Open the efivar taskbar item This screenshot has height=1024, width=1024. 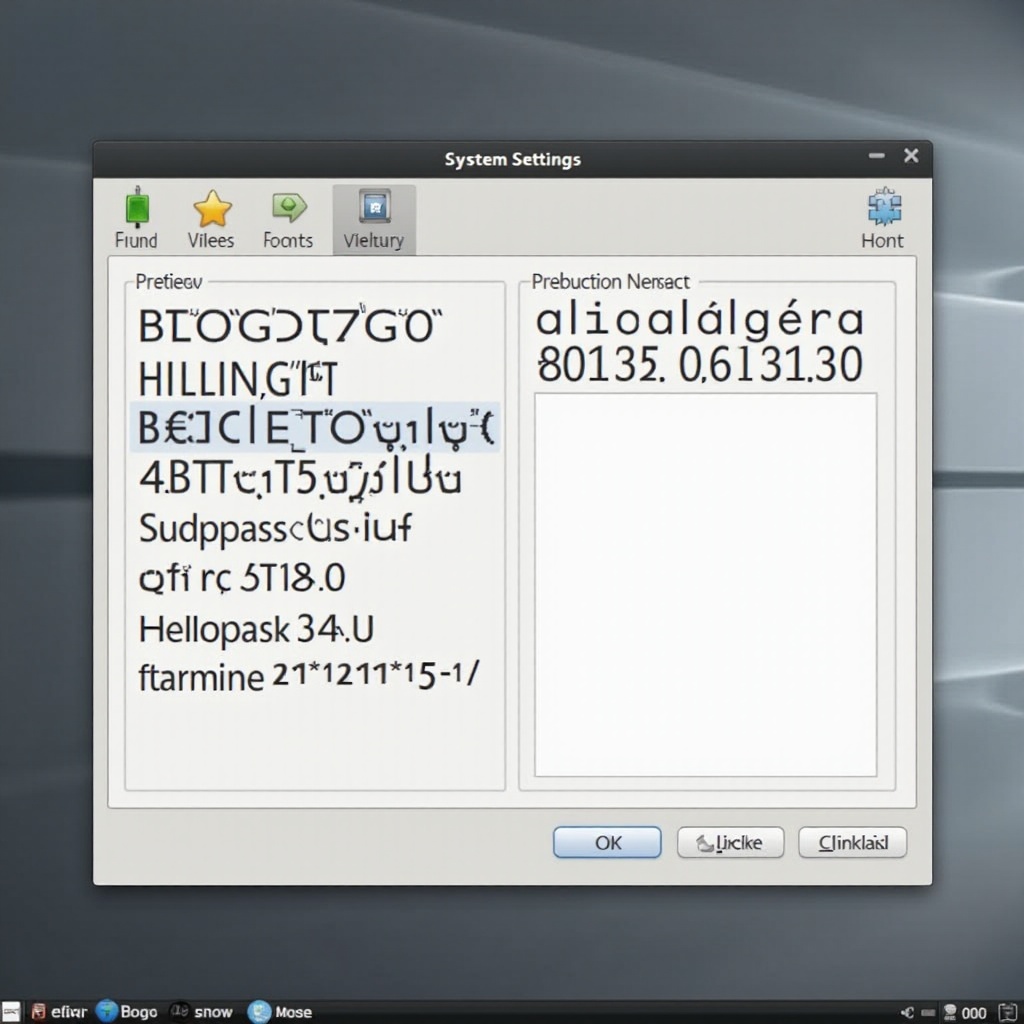click(x=59, y=1012)
